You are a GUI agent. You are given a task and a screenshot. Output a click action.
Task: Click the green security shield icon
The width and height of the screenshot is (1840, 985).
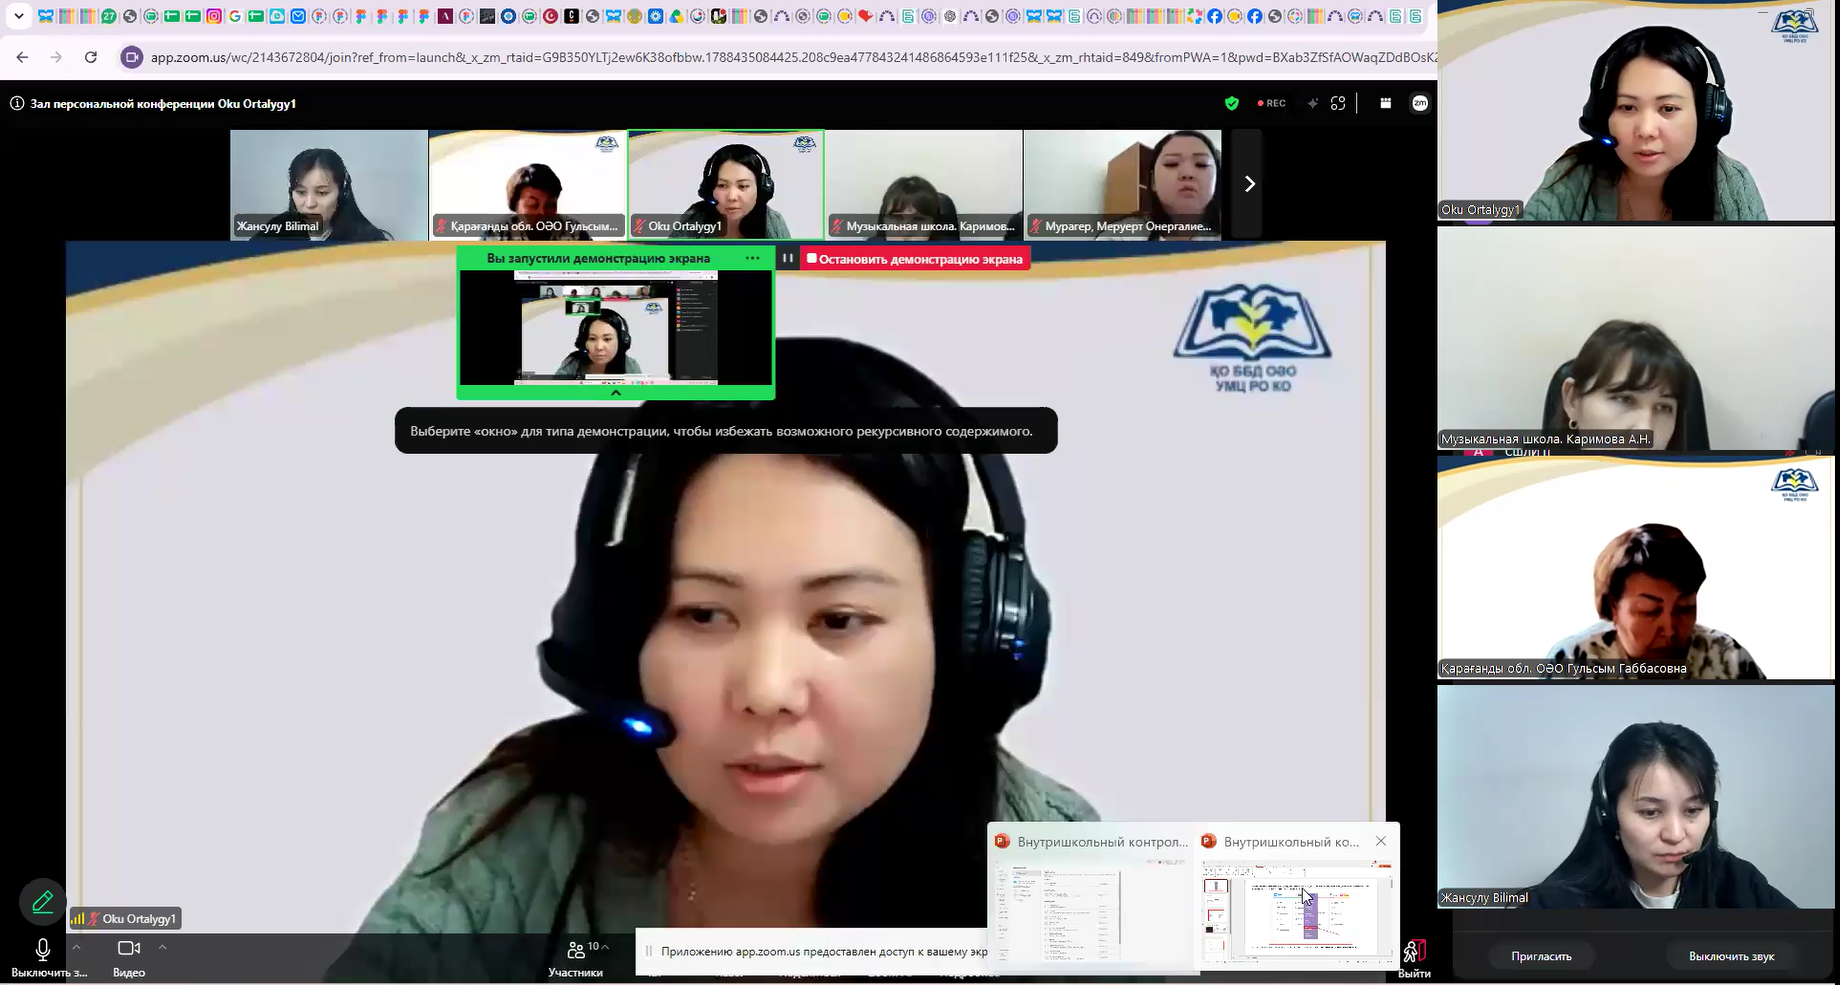[x=1232, y=103]
